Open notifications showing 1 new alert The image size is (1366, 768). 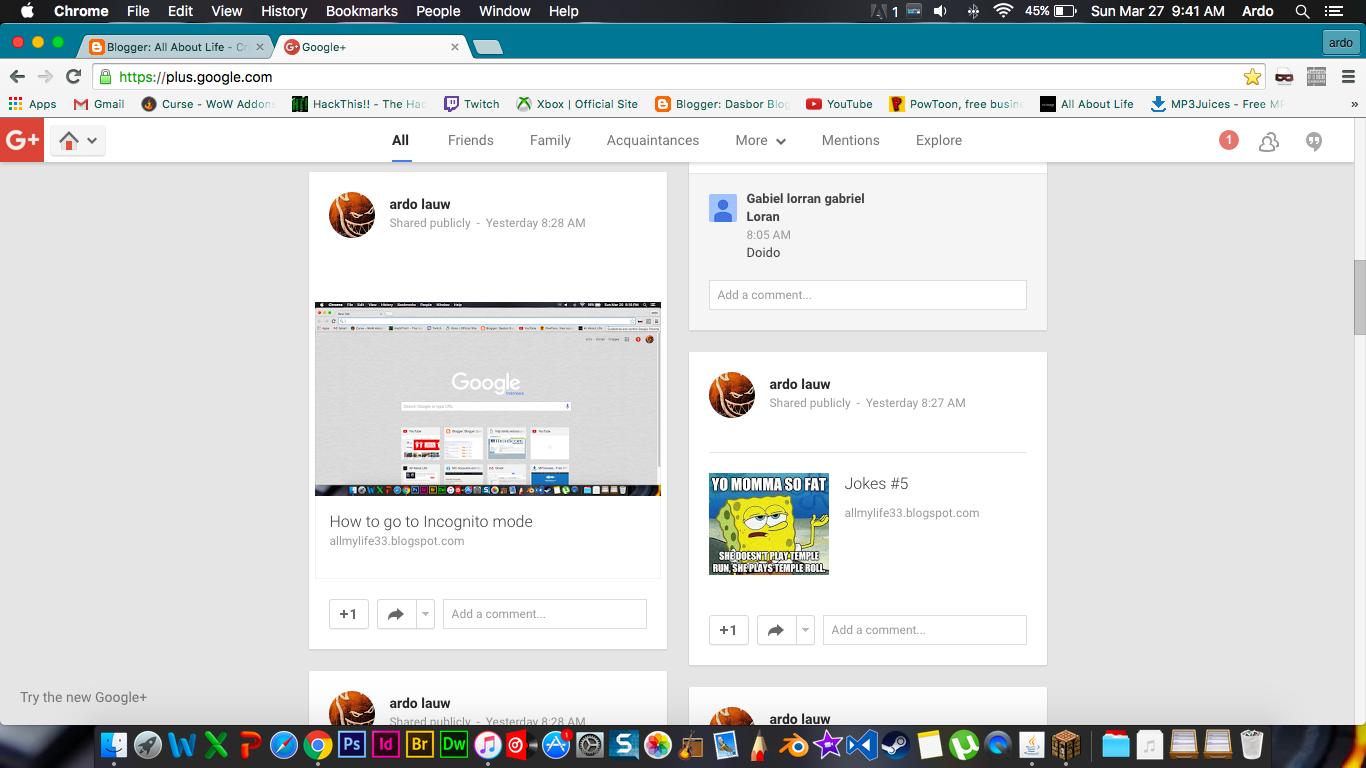pyautogui.click(x=1228, y=140)
